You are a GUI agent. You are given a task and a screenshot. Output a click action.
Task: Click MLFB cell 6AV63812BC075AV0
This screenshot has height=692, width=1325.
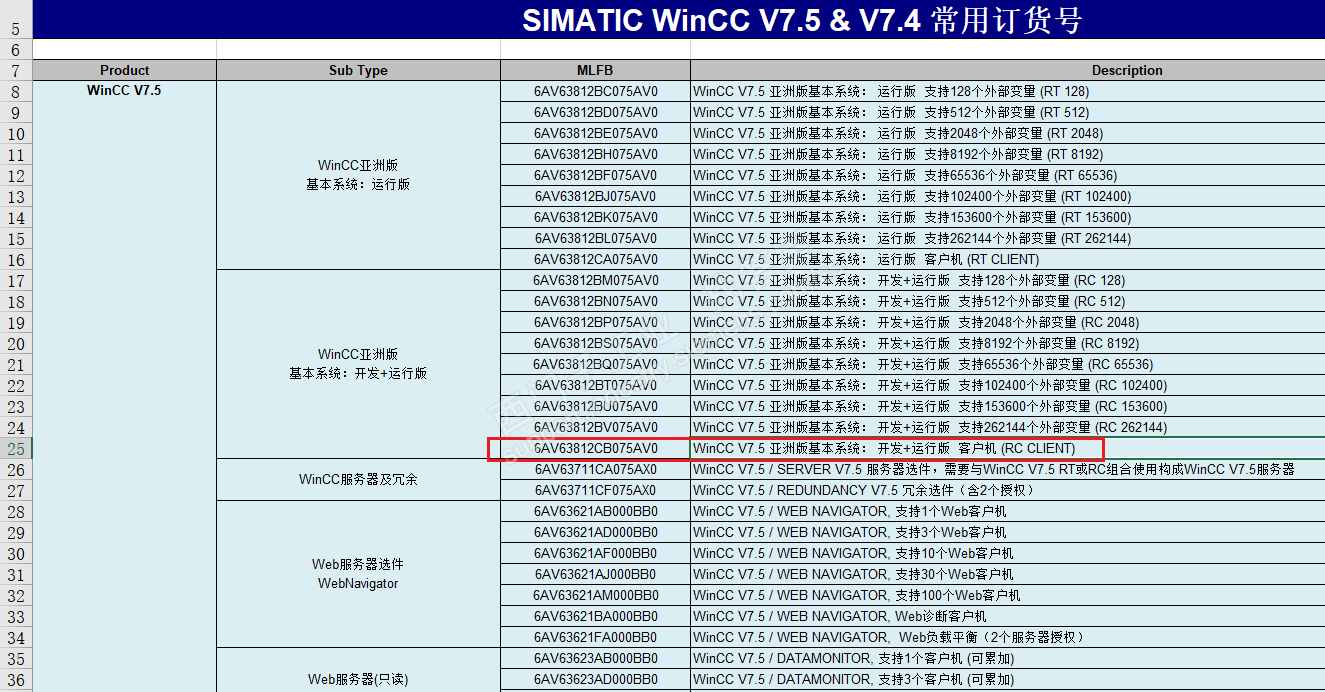pos(595,91)
